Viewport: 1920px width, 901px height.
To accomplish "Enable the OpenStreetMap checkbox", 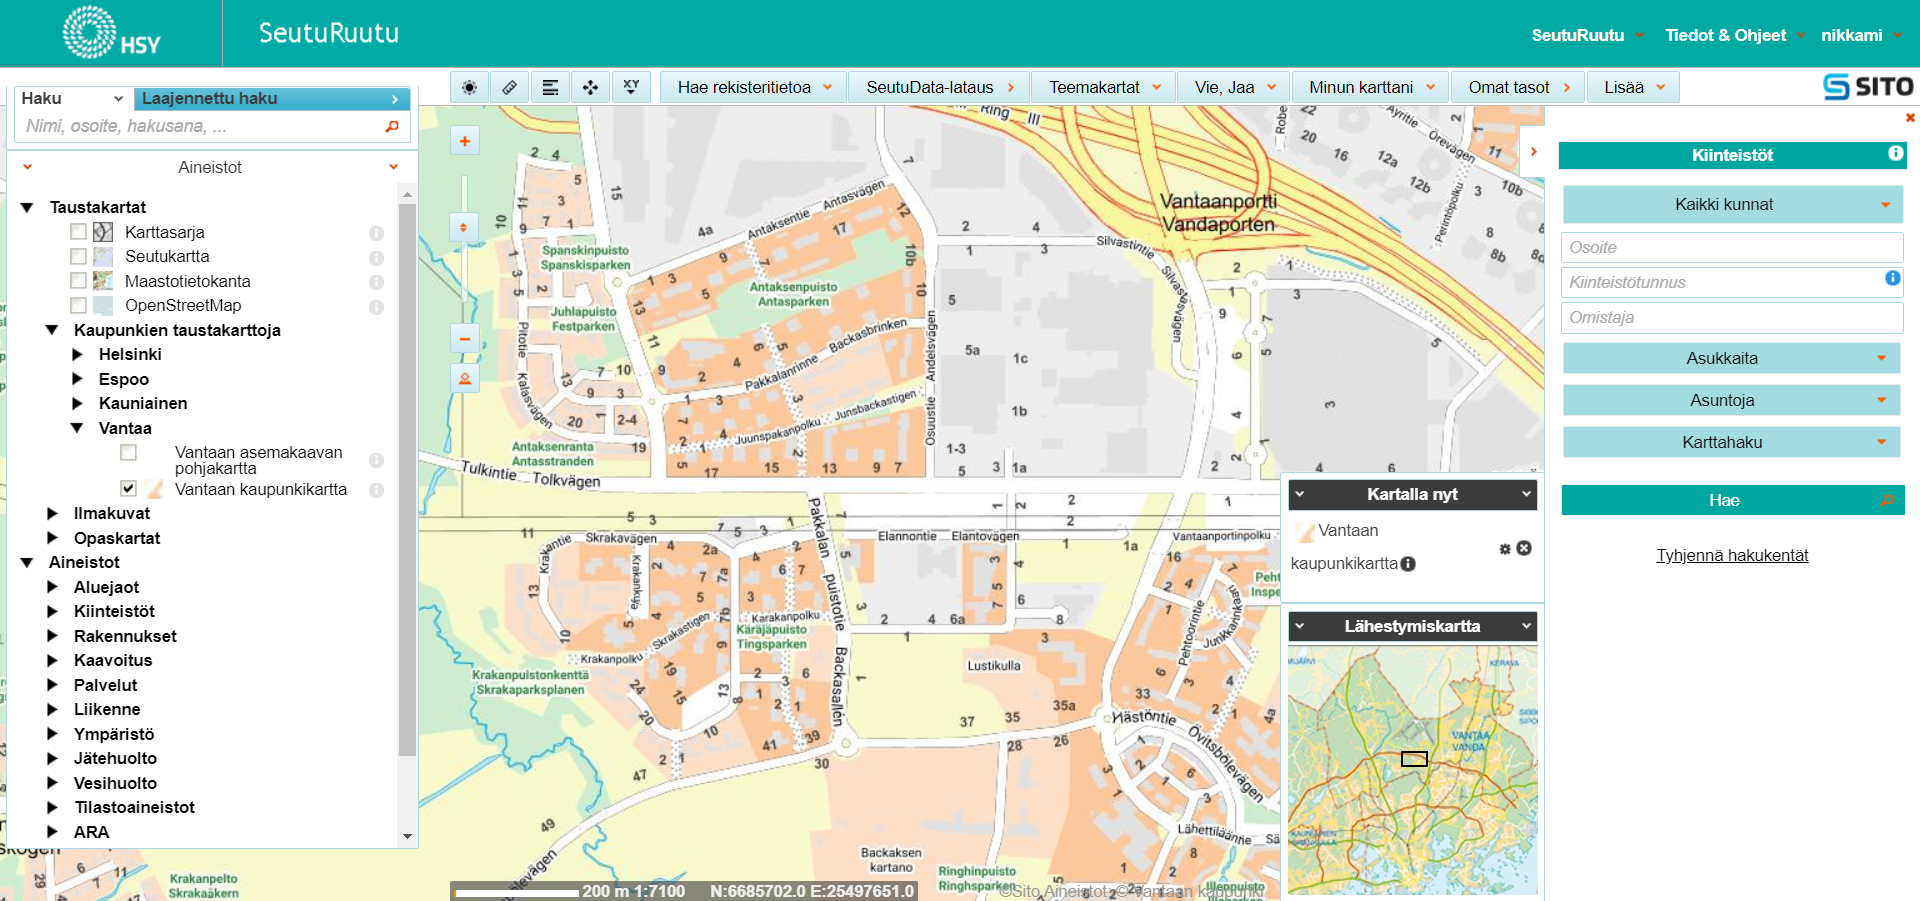I will tap(78, 305).
